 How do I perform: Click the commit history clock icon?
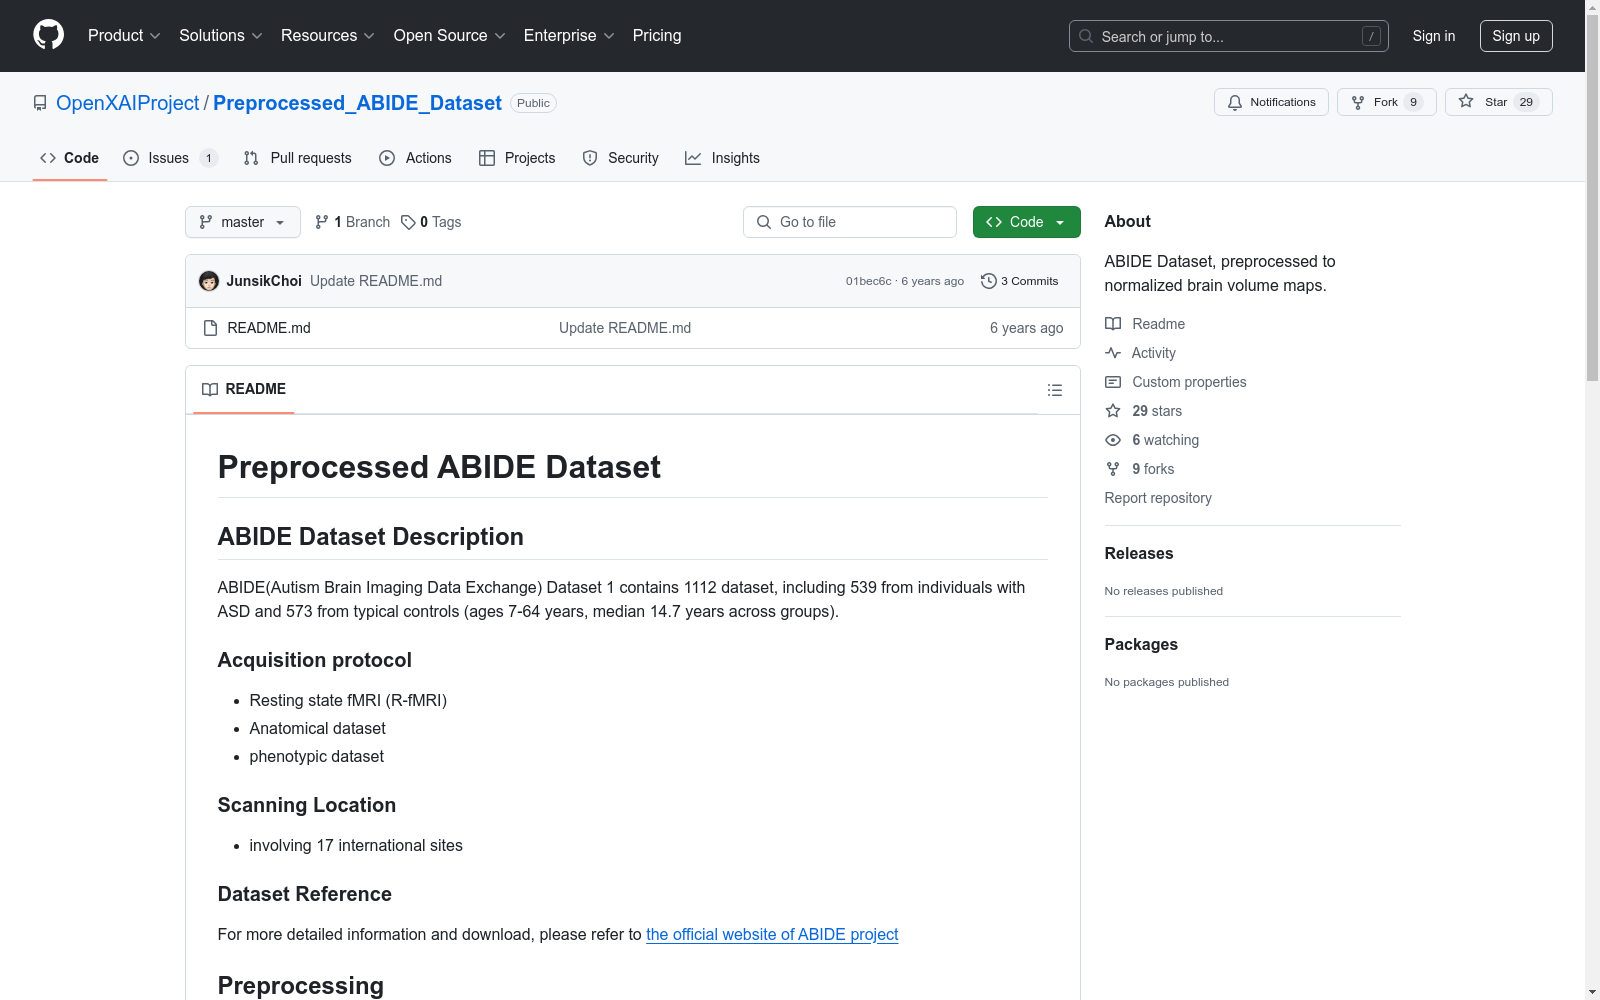pos(989,281)
